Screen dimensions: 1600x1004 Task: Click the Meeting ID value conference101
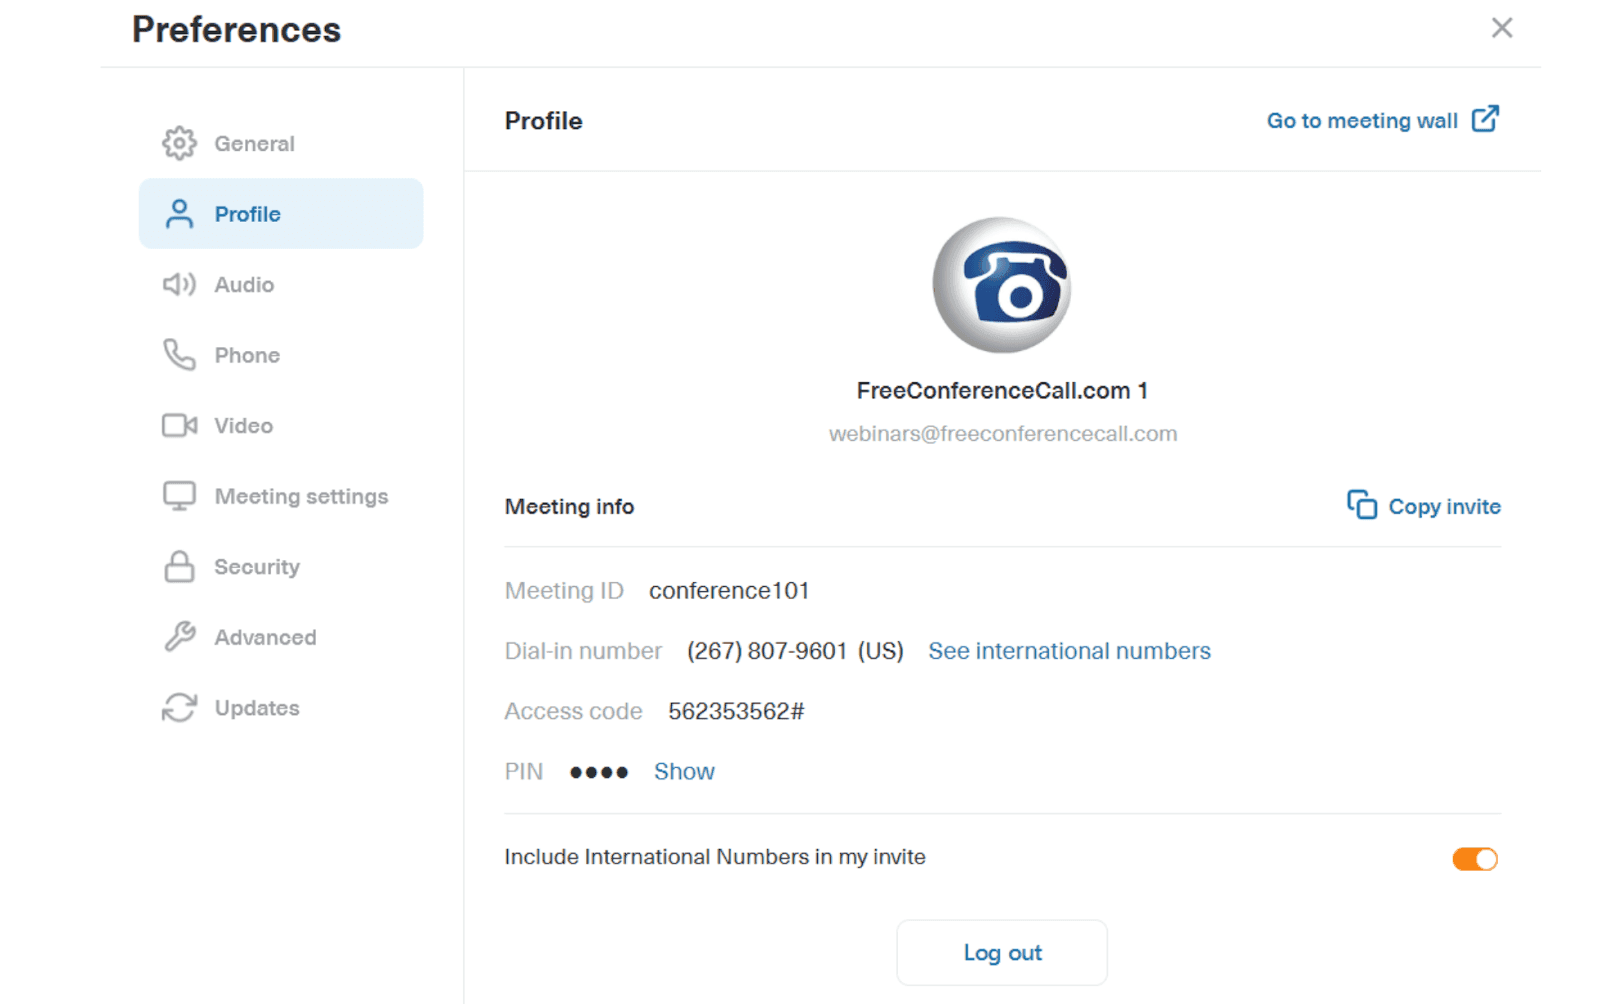coord(729,591)
